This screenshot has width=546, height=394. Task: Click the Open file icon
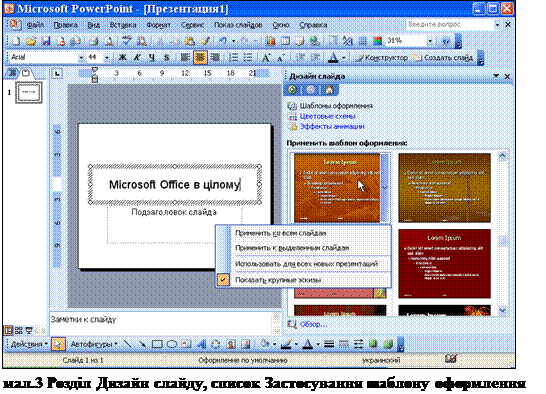pos(31,41)
